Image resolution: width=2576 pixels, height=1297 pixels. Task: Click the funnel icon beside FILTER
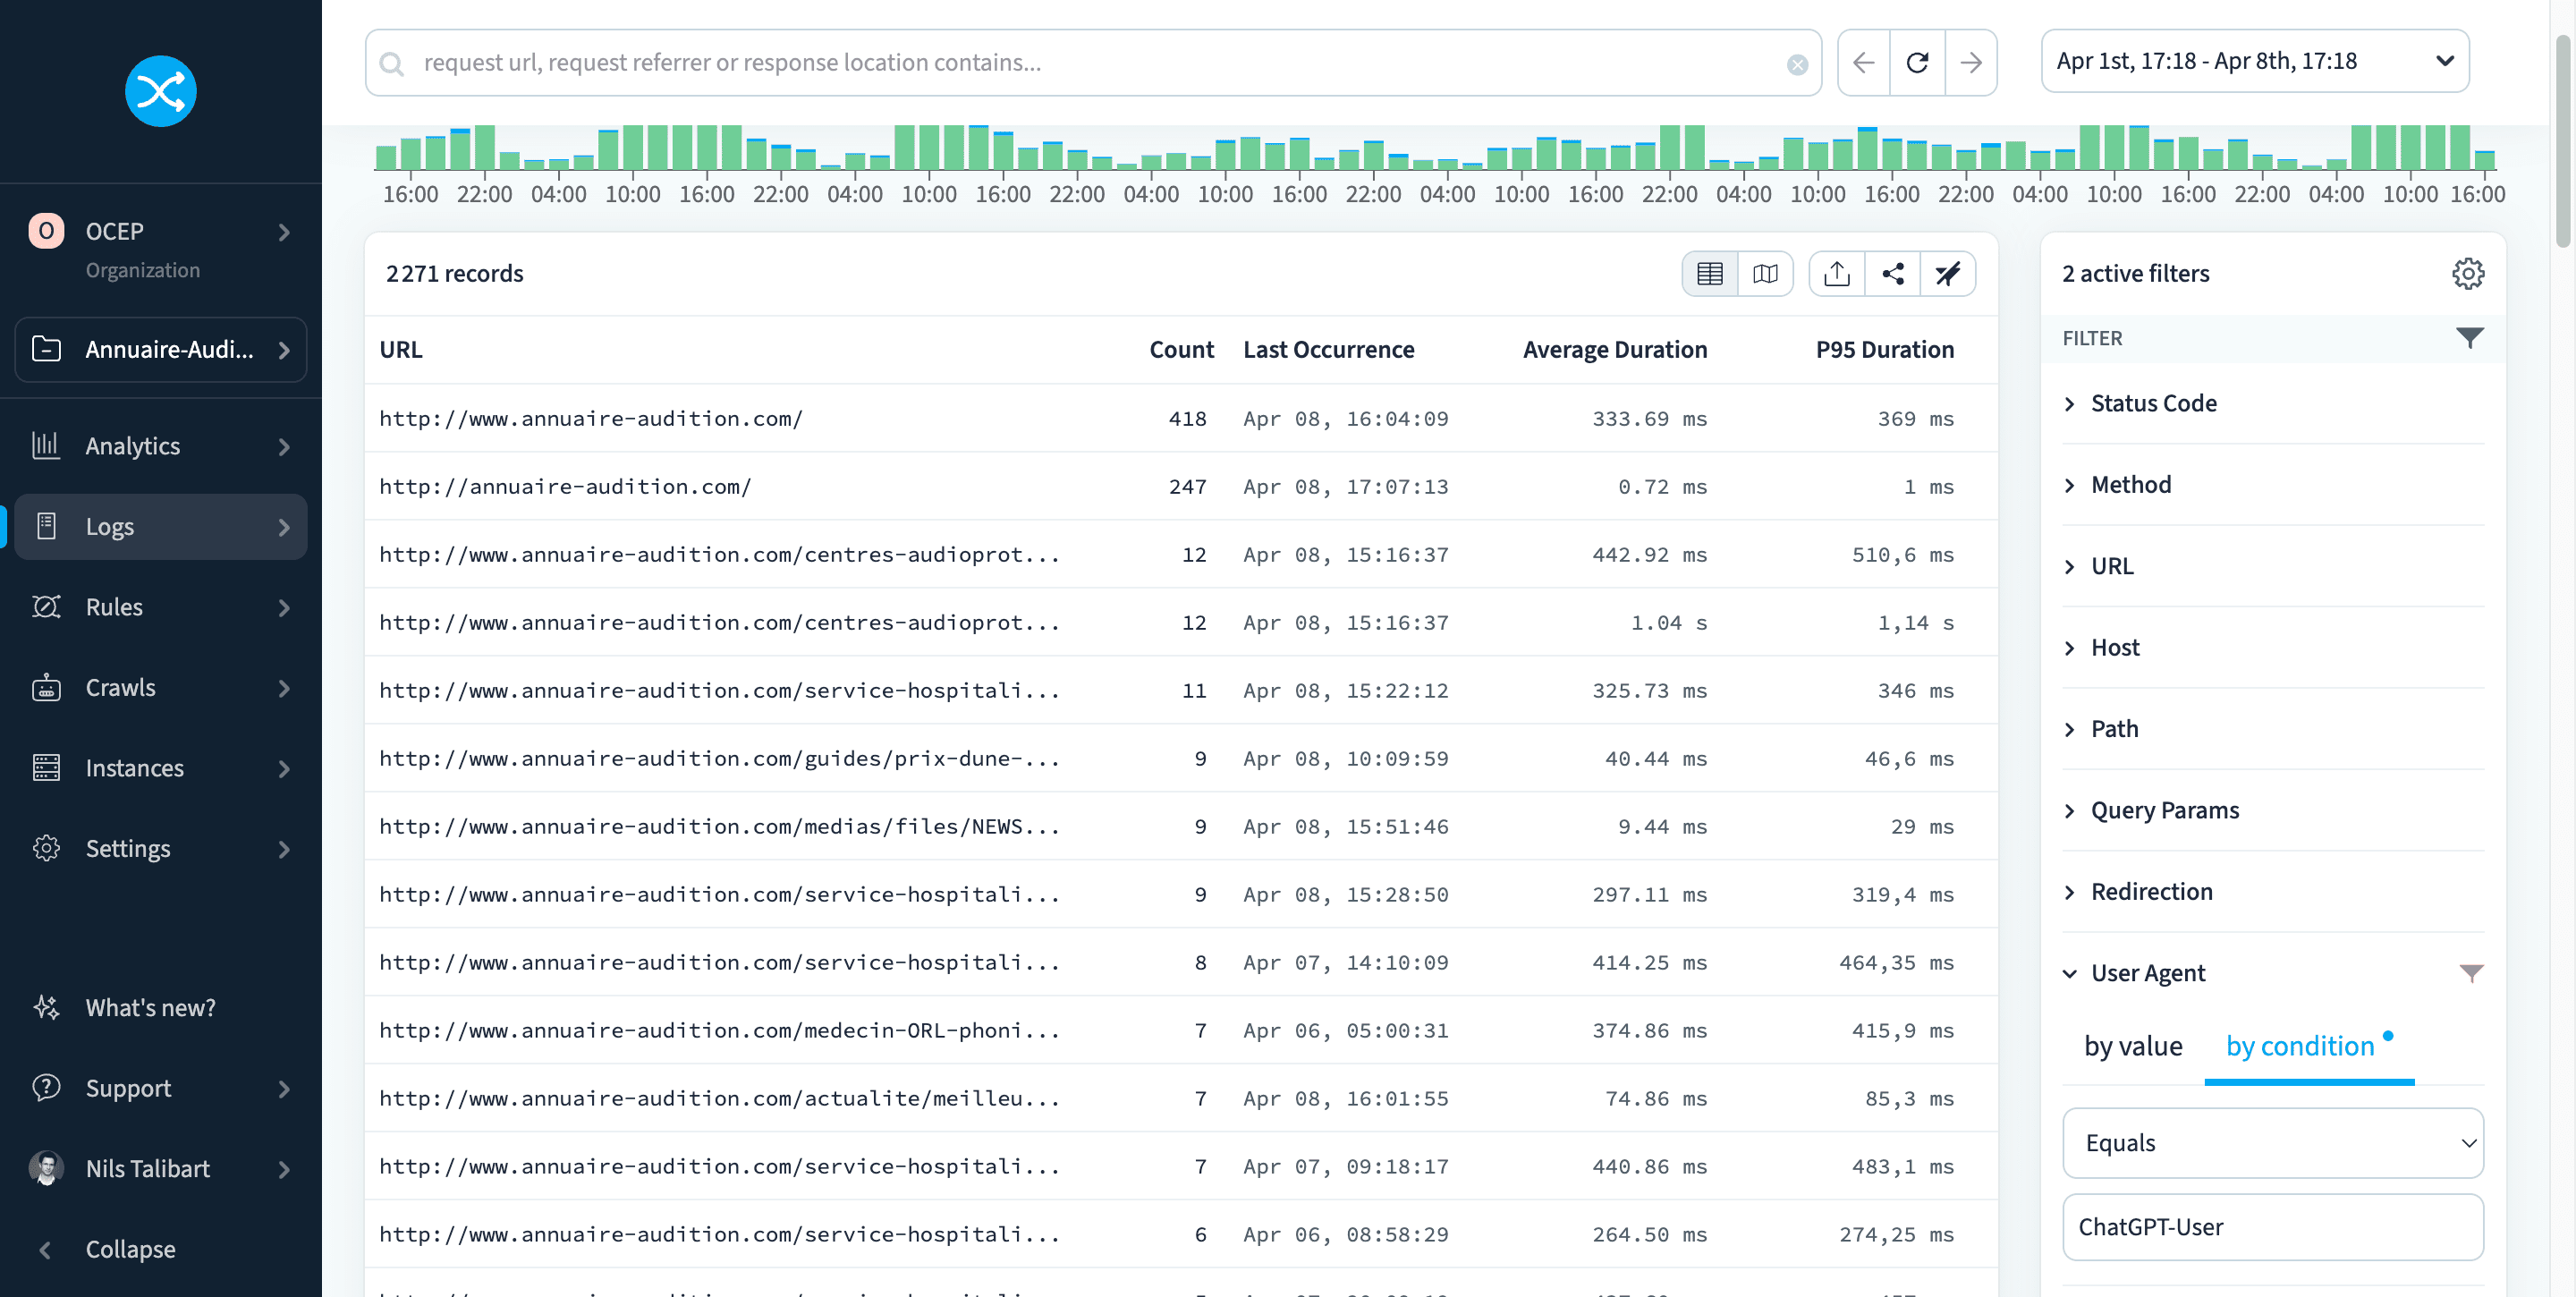click(2469, 338)
